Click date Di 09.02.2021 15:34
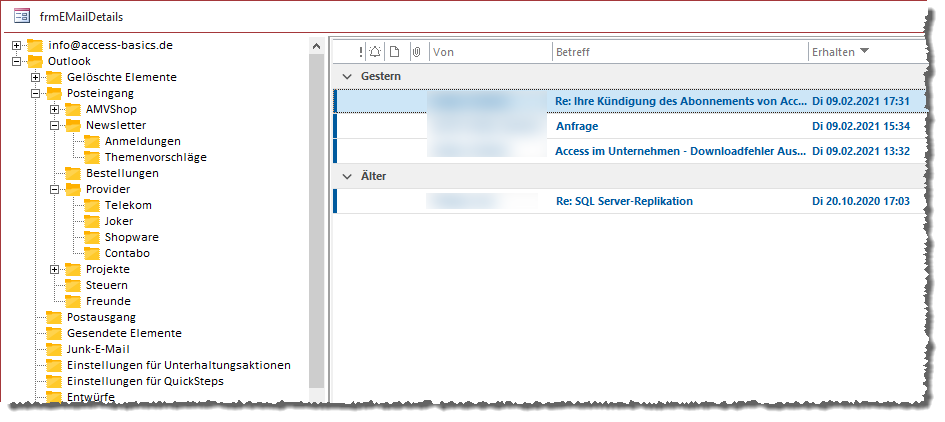 click(x=861, y=126)
